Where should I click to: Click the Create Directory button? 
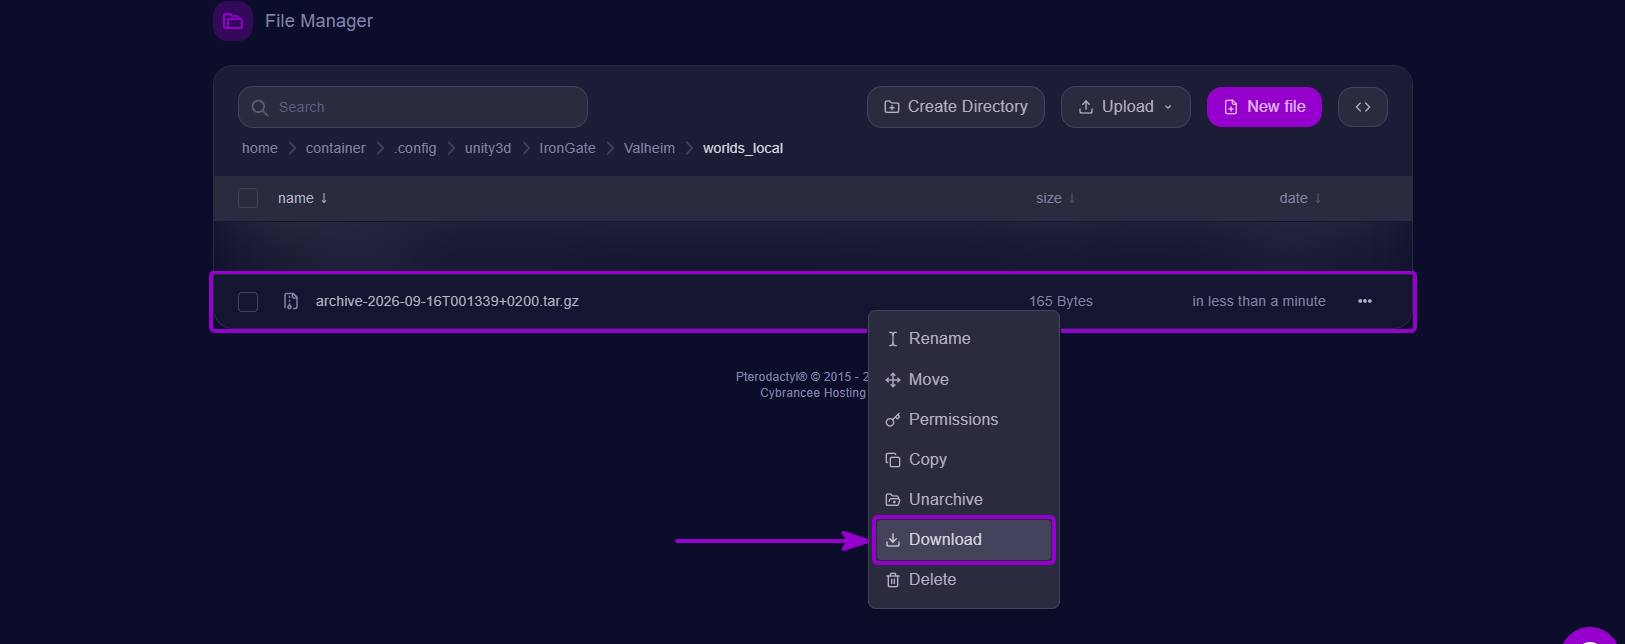(x=956, y=107)
